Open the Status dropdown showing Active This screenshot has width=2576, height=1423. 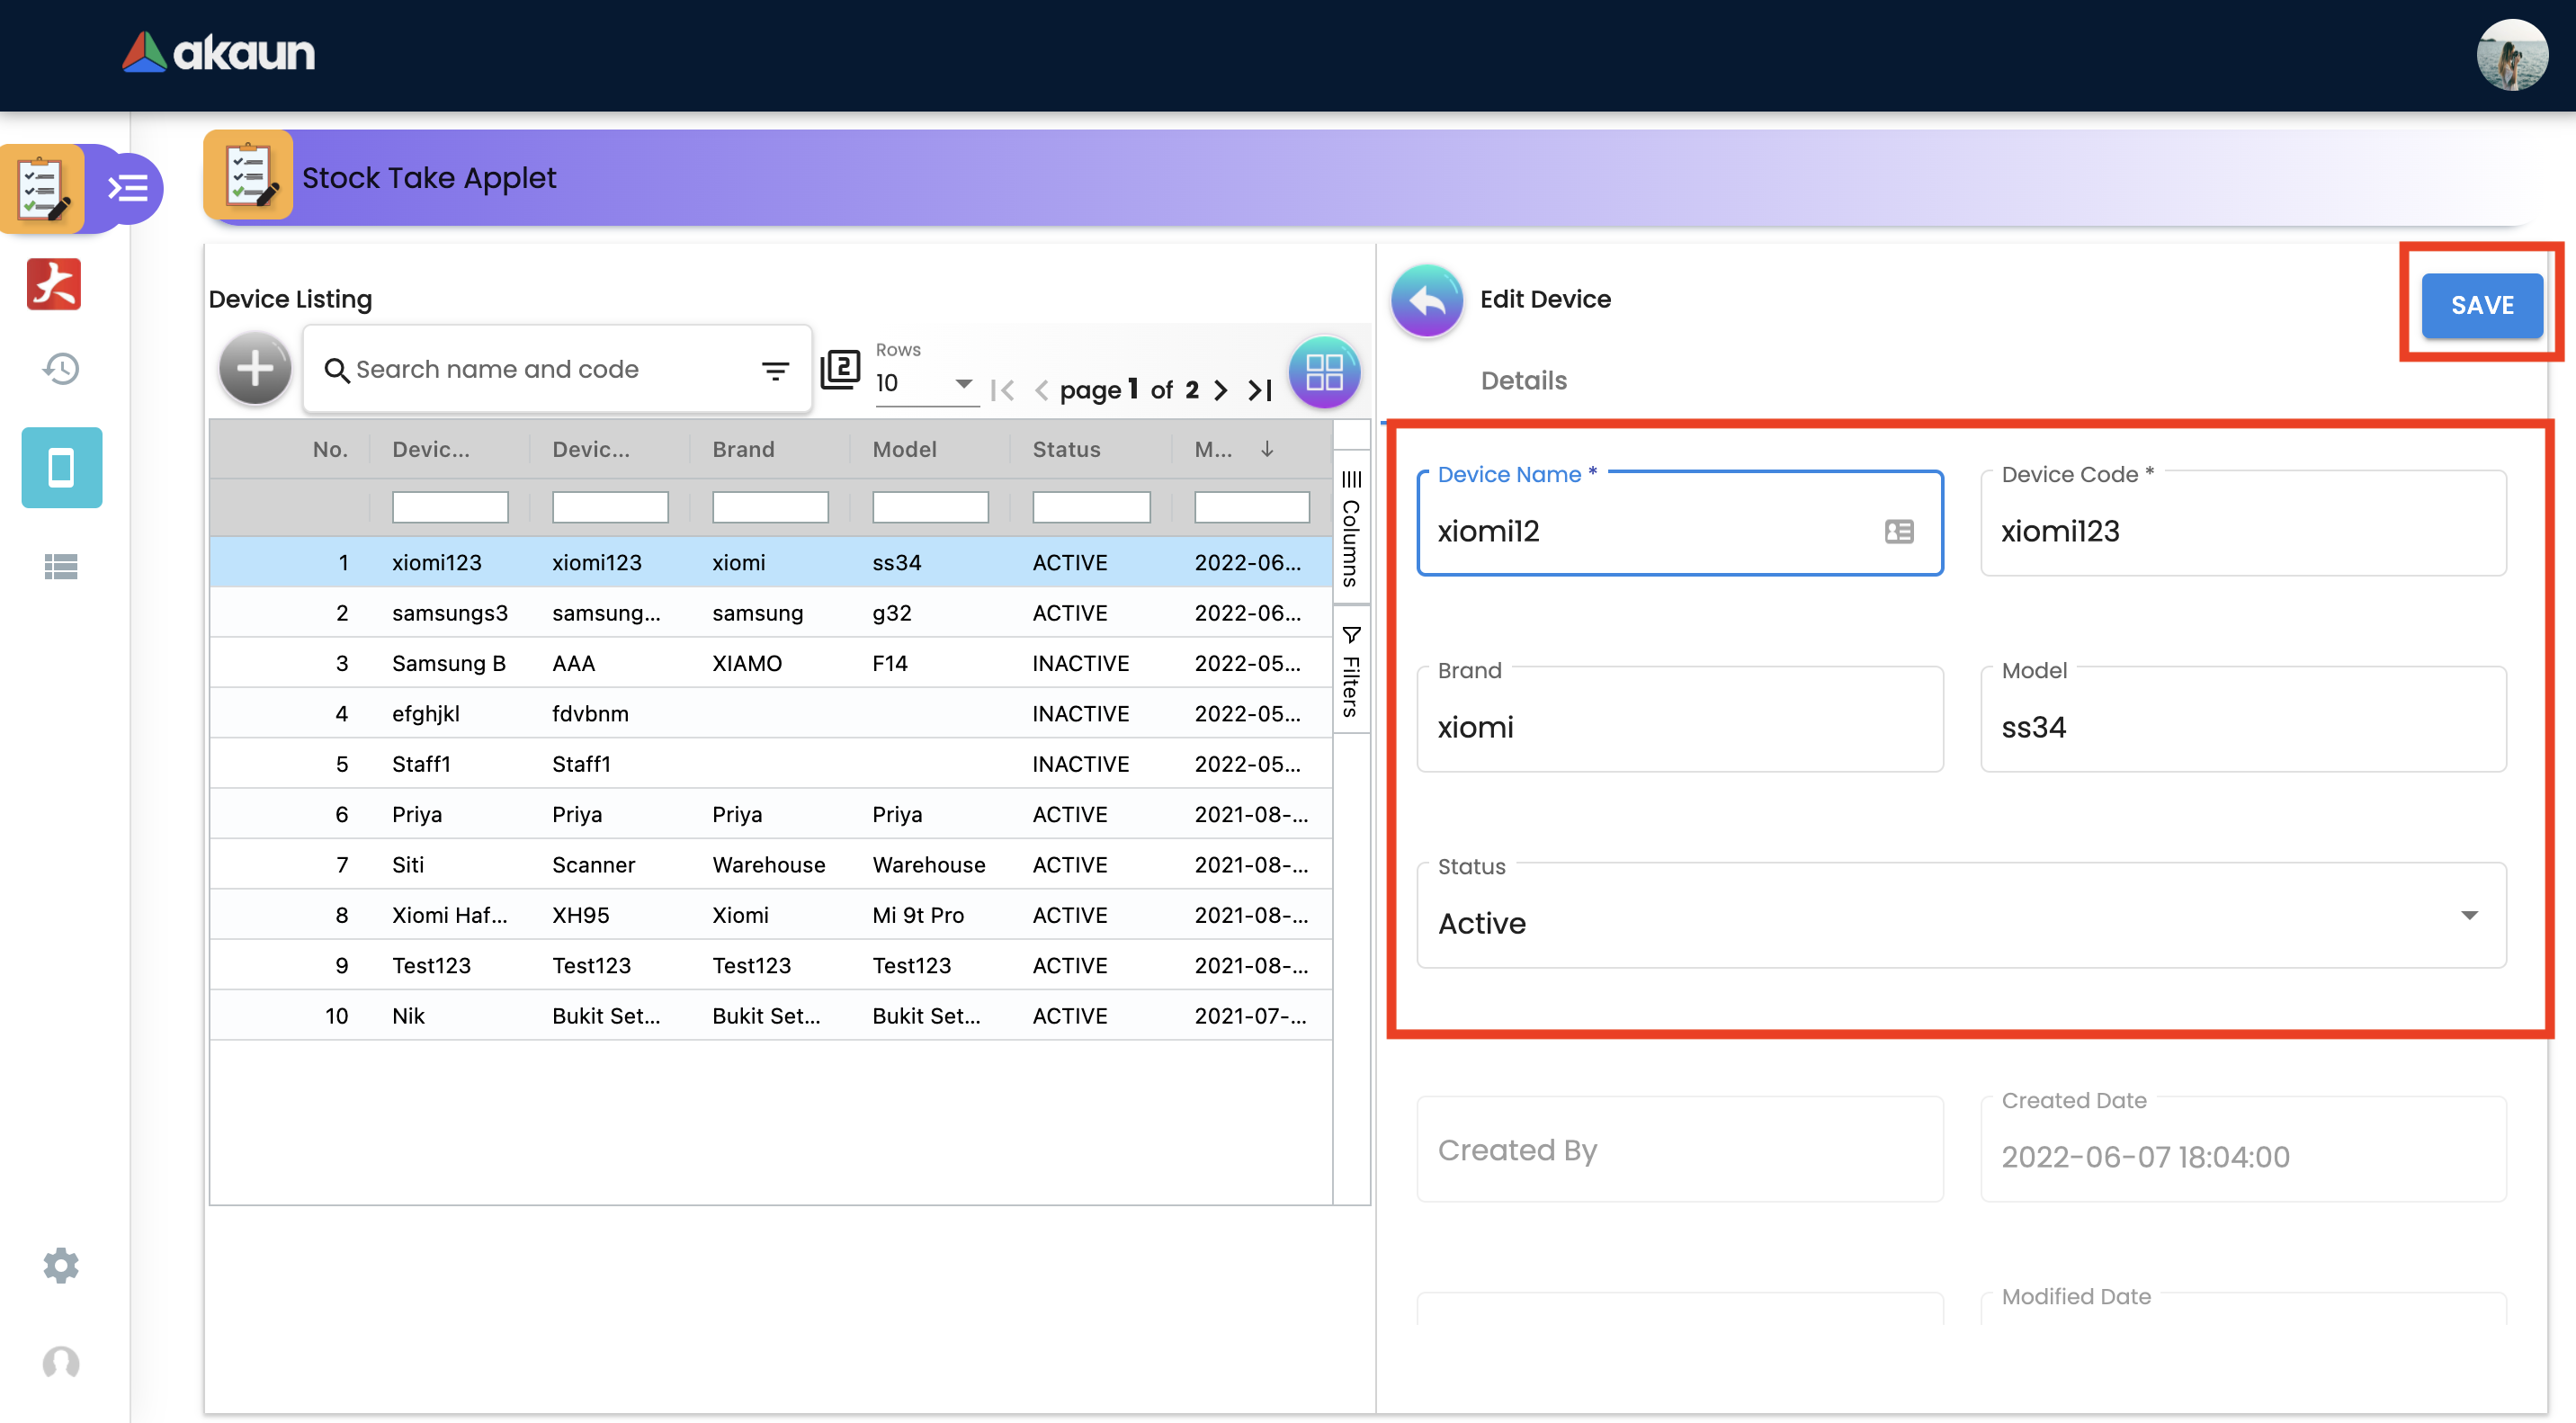click(1960, 916)
